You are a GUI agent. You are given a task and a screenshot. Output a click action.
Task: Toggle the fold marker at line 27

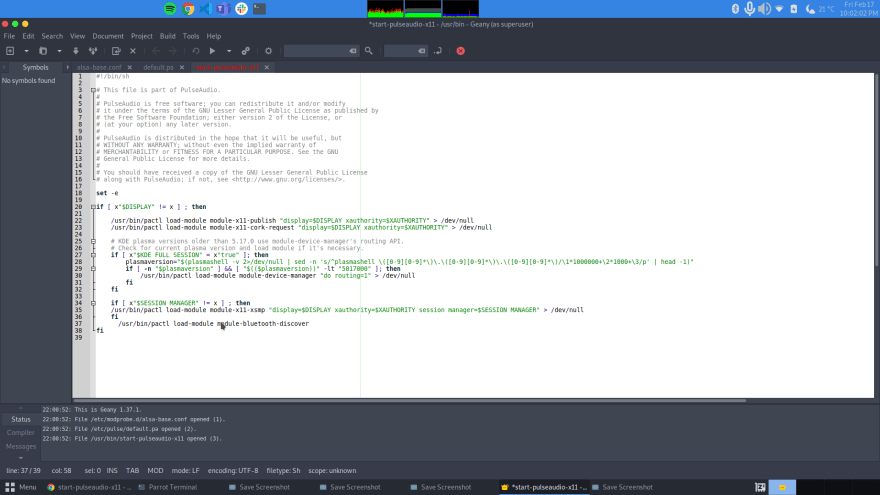[93, 255]
